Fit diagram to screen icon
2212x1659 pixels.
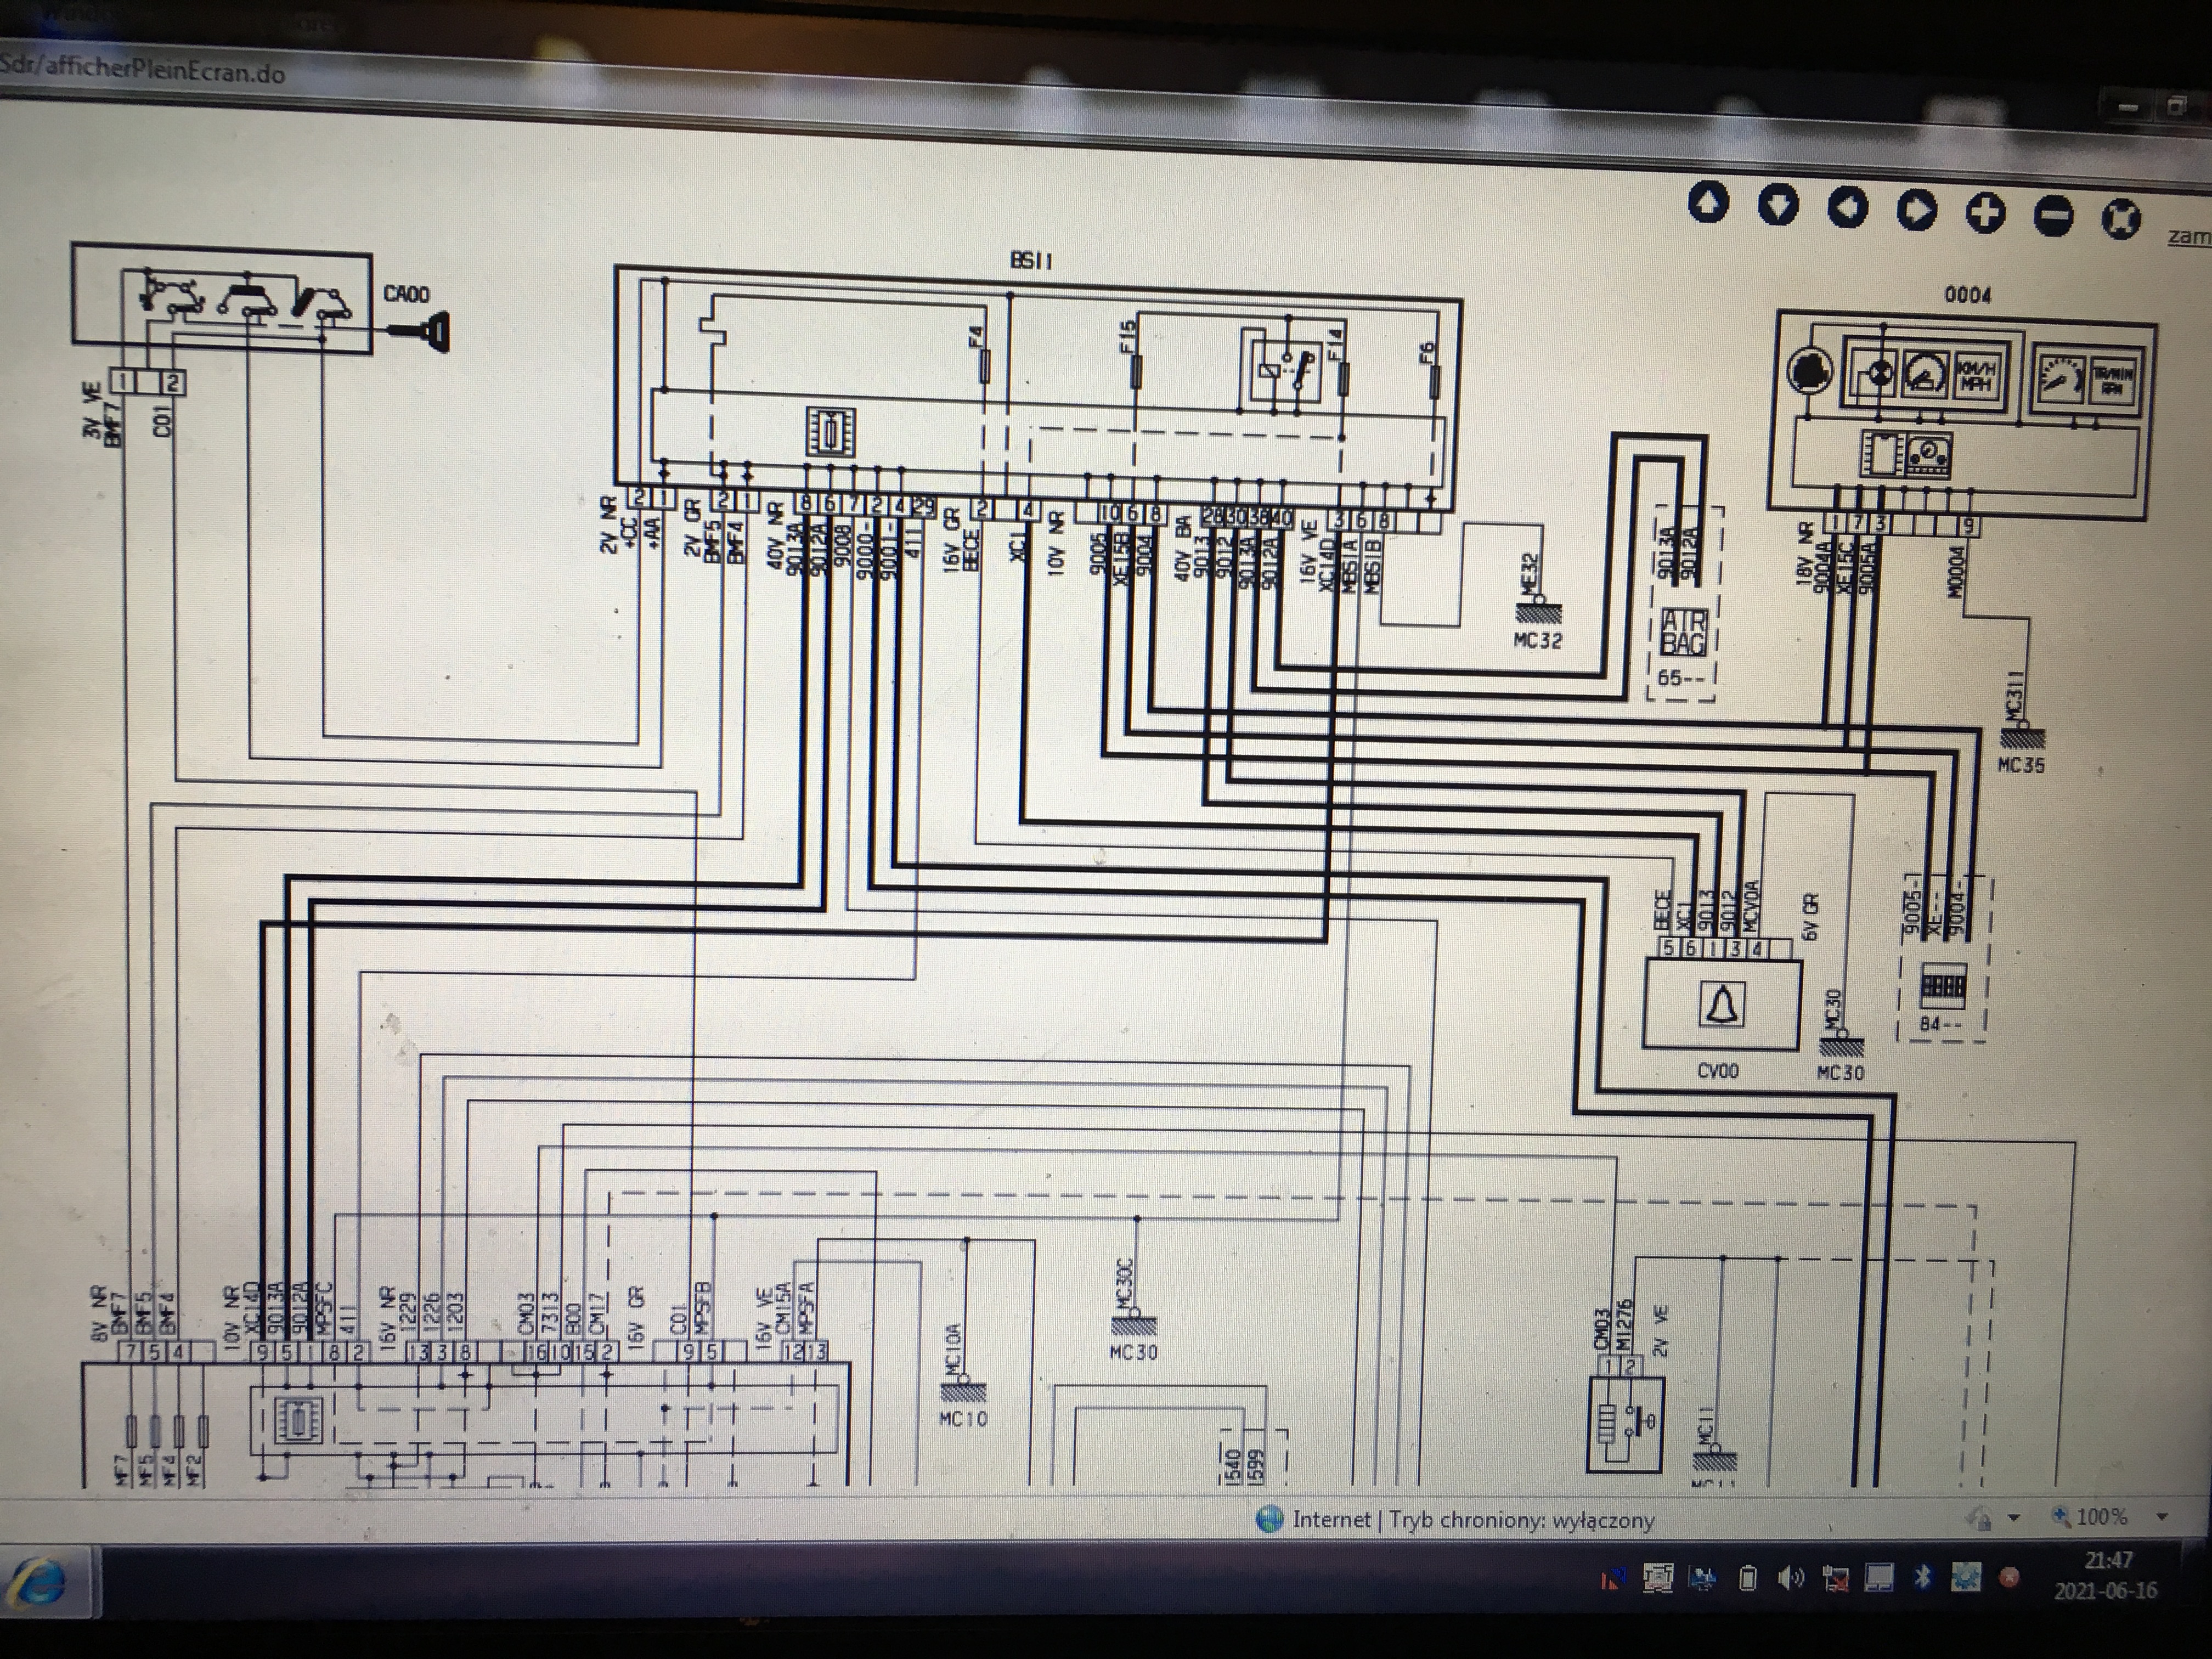point(2122,218)
